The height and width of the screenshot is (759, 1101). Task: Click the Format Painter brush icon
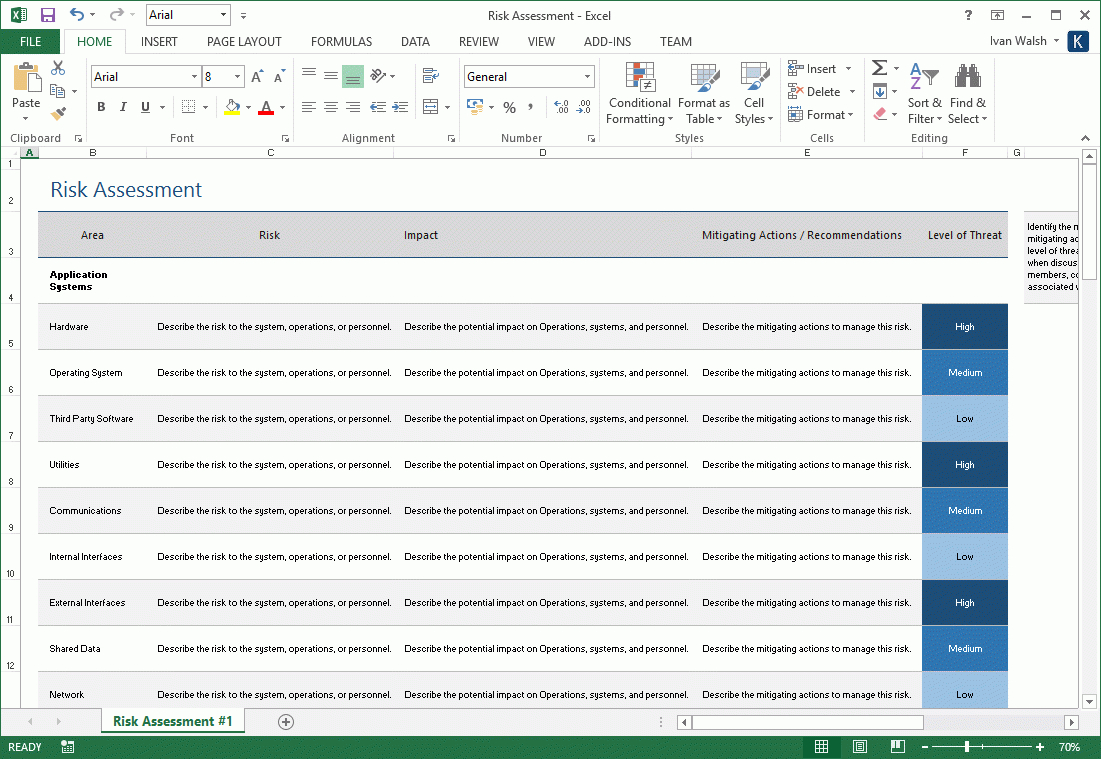point(58,114)
